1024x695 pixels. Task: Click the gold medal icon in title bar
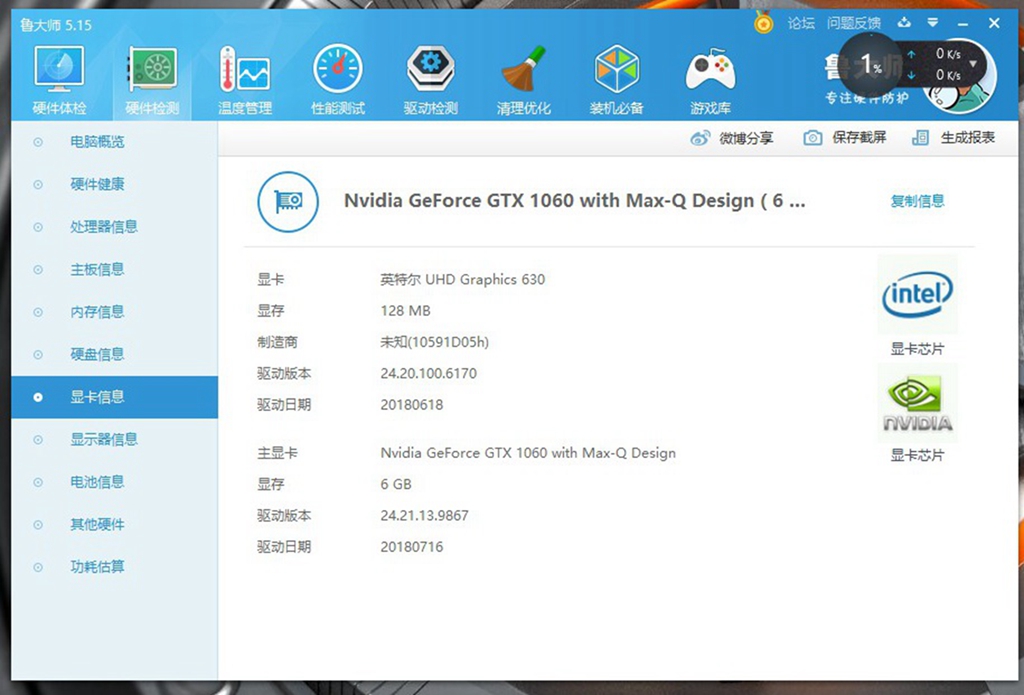(763, 23)
